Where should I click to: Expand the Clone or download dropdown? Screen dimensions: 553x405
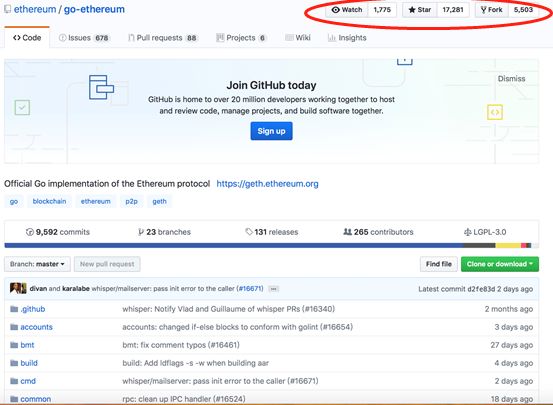click(x=500, y=264)
